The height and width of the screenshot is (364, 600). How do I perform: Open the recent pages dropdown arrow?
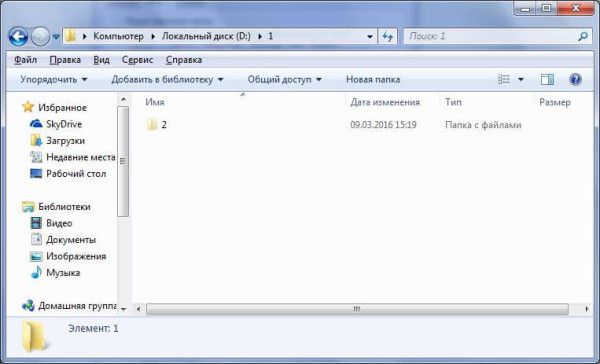56,37
